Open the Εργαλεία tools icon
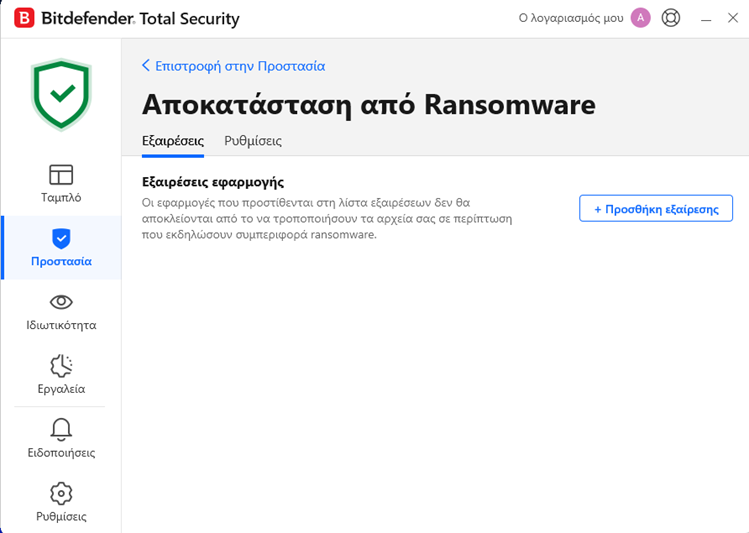Image resolution: width=749 pixels, height=533 pixels. point(61,365)
